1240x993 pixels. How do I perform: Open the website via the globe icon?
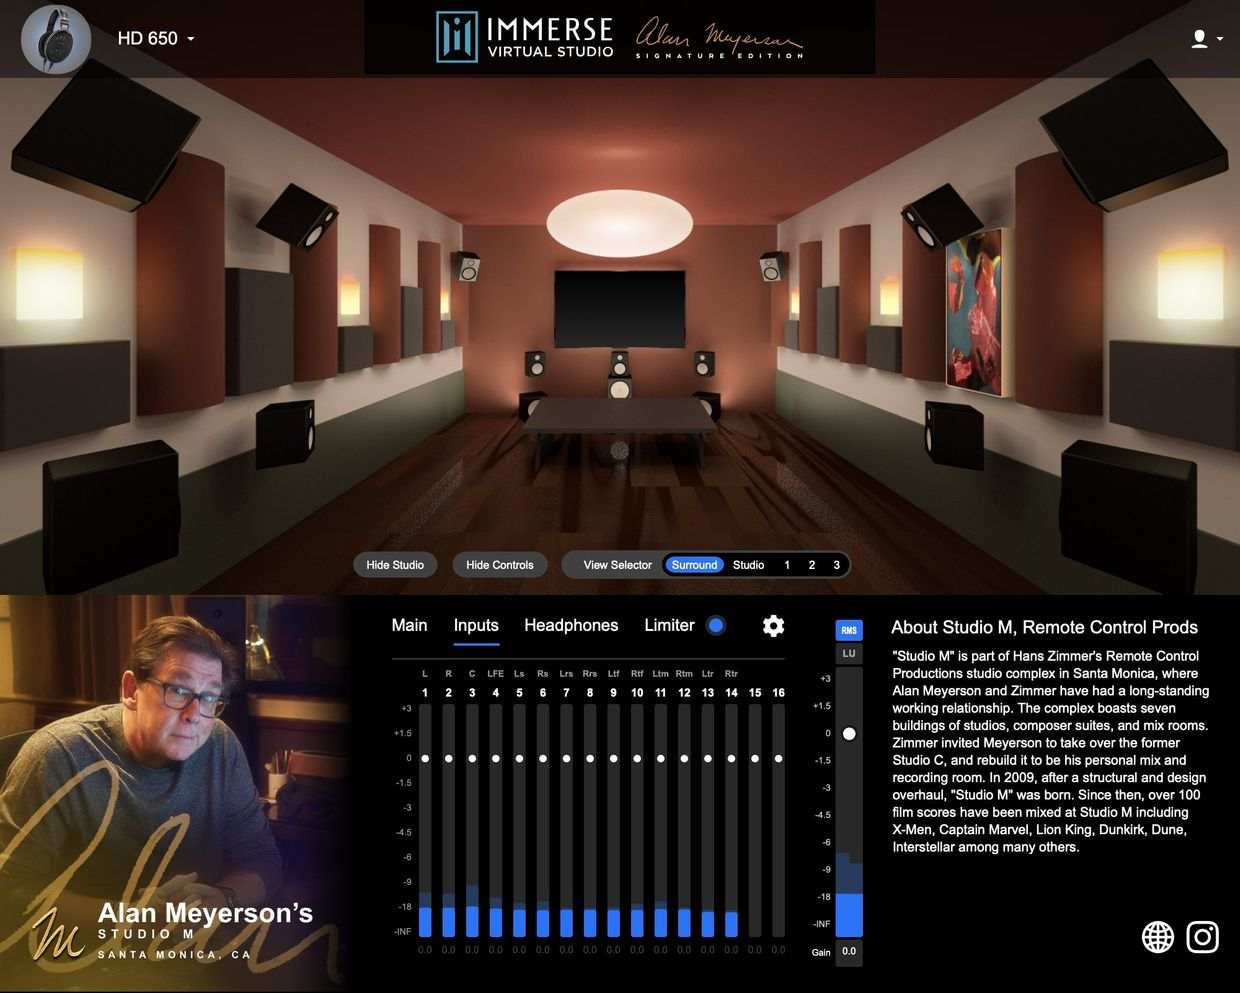coord(1157,937)
